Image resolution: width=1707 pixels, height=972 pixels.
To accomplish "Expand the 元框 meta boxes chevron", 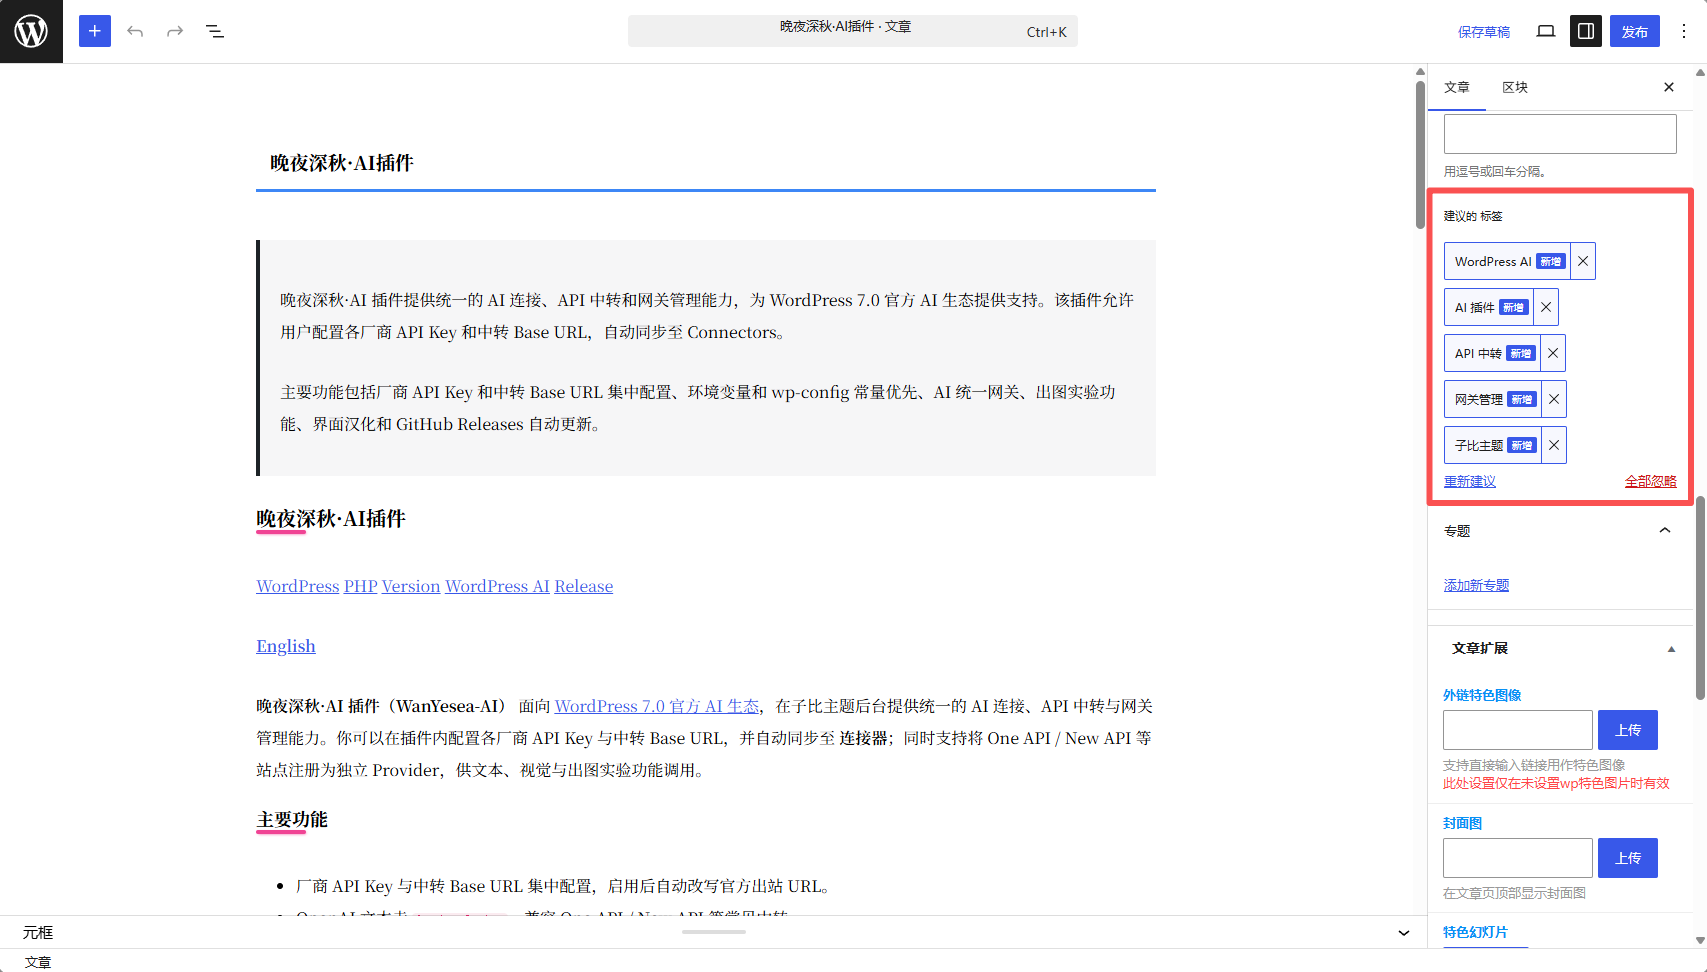I will click(1404, 933).
